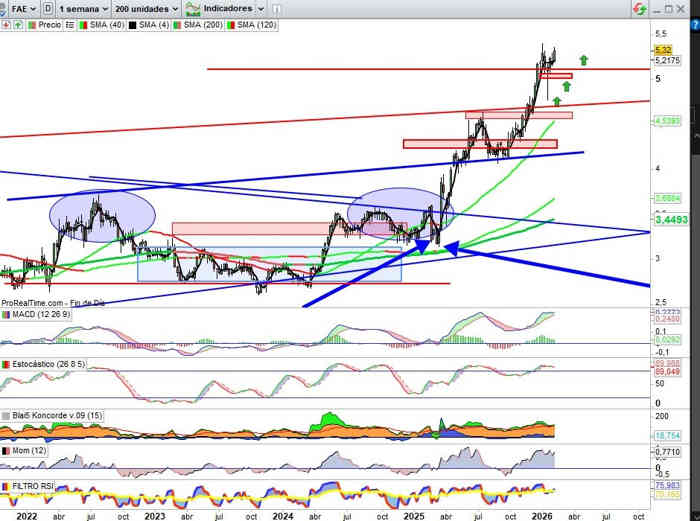Click the D daily timeframe icon
Viewport: 700px width, 521px height.
click(47, 8)
